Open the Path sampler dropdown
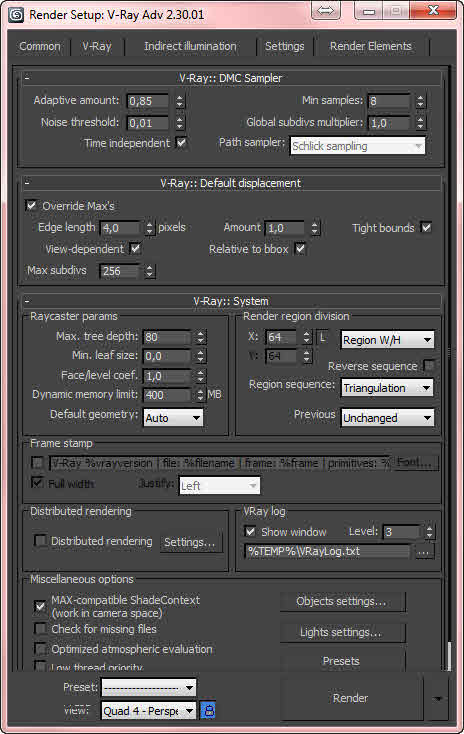This screenshot has height=734, width=464. pos(358,146)
